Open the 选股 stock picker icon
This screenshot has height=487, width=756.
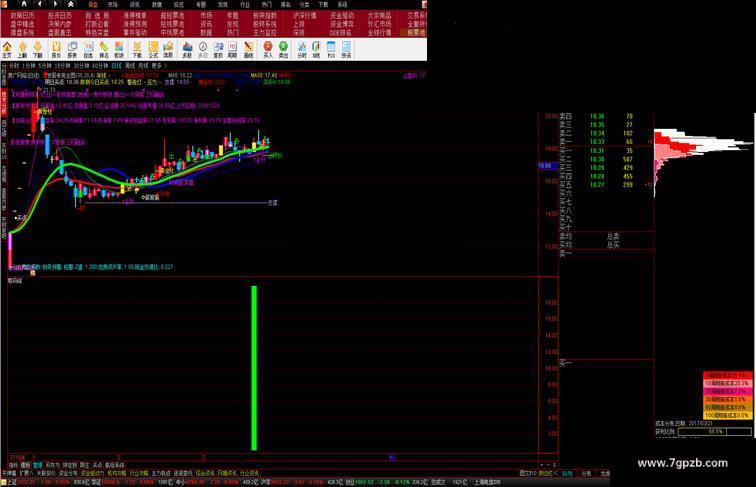pyautogui.click(x=168, y=50)
